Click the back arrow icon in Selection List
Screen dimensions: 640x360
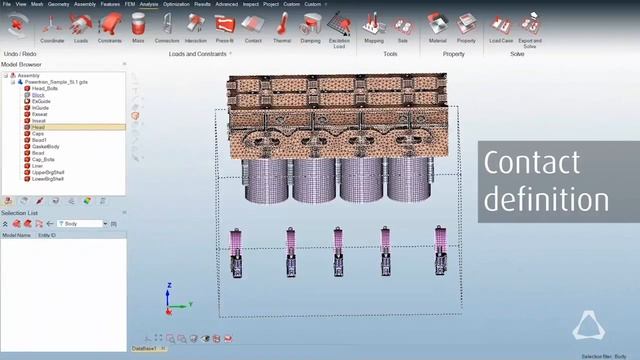(50, 224)
